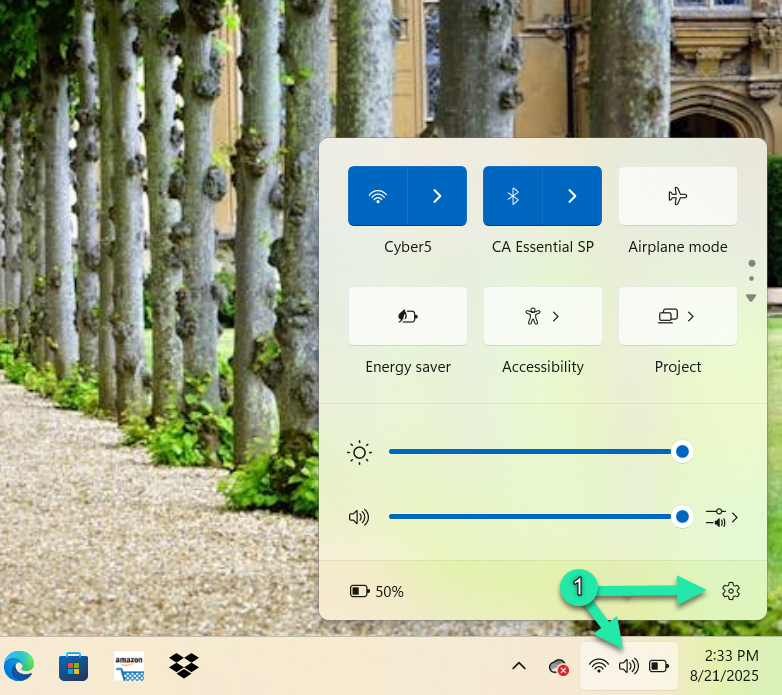Open Dropbox from taskbar
The height and width of the screenshot is (695, 782).
click(184, 666)
